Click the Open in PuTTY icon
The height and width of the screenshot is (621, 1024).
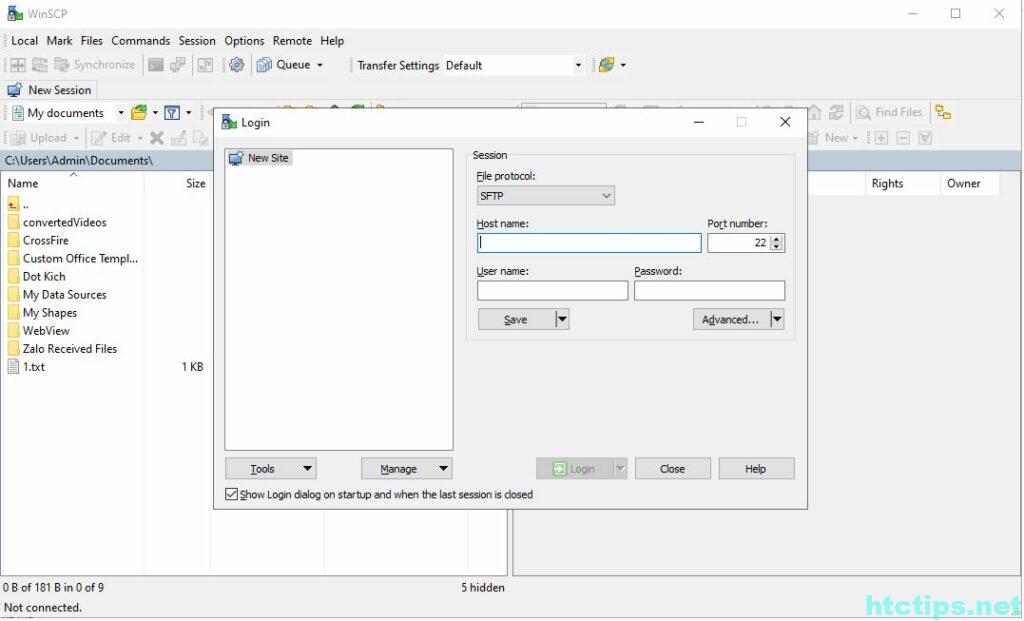point(178,65)
